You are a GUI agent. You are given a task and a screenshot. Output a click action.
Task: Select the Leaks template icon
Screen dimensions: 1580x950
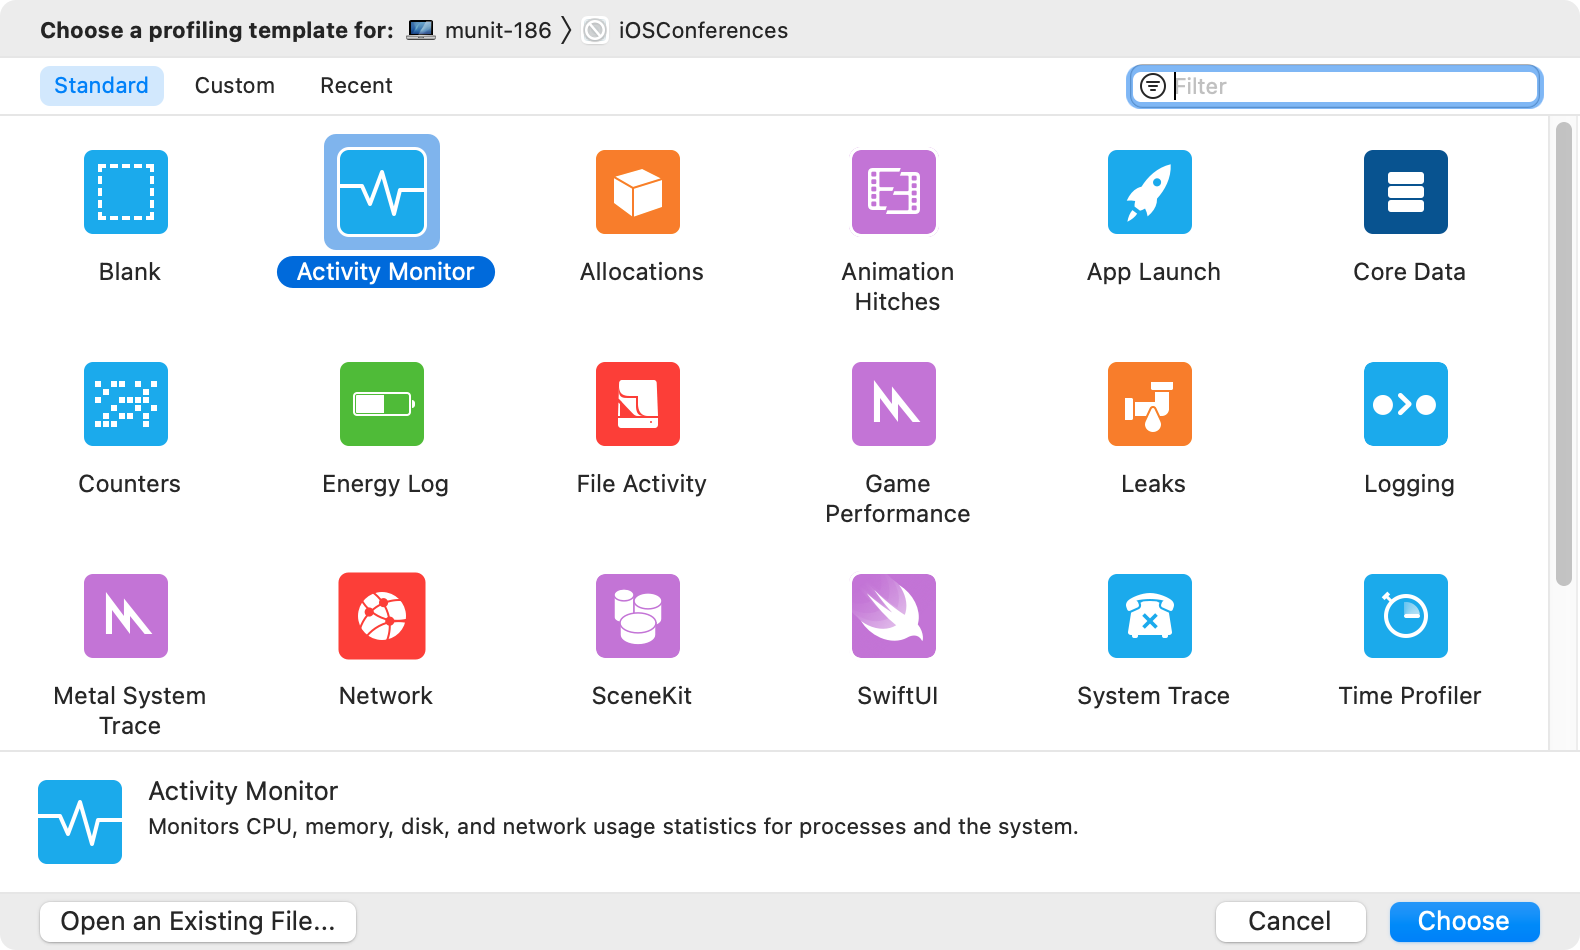coord(1150,404)
